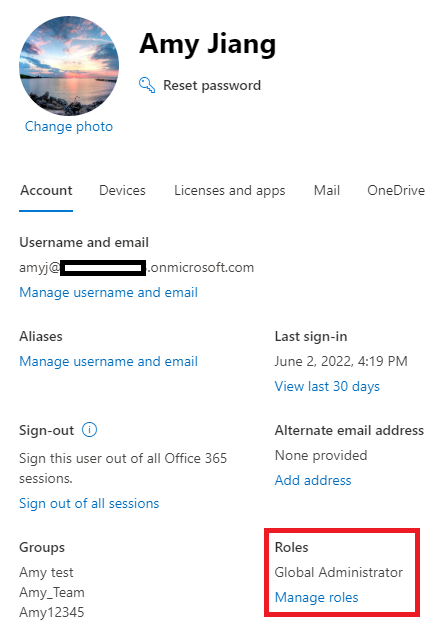Open the Manage roles link
Image resolution: width=444 pixels, height=623 pixels.
(x=317, y=598)
